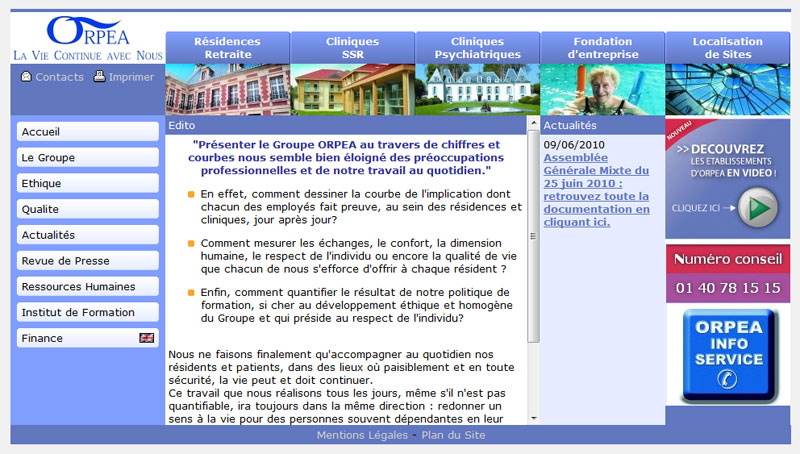Viewport: 800px width, 454px height.
Task: Click the white chateau clinic photo
Action: pyautogui.click(x=478, y=89)
